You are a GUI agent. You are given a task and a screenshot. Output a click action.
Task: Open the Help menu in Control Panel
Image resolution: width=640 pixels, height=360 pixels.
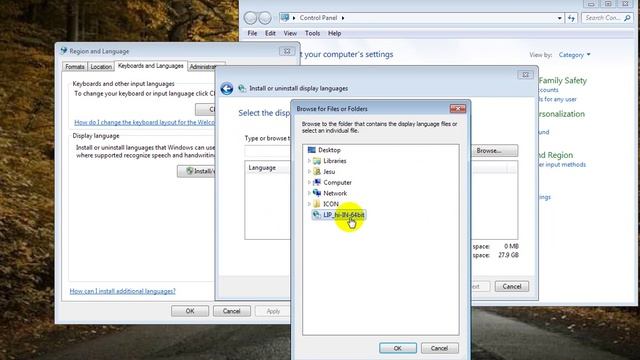334,33
